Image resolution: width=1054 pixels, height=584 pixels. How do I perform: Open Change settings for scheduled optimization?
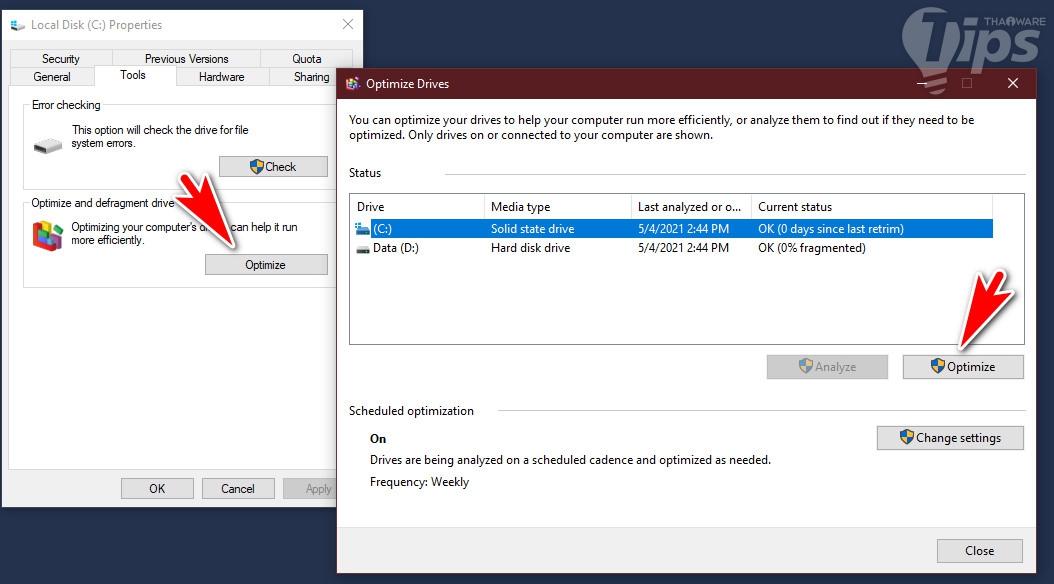coord(950,438)
